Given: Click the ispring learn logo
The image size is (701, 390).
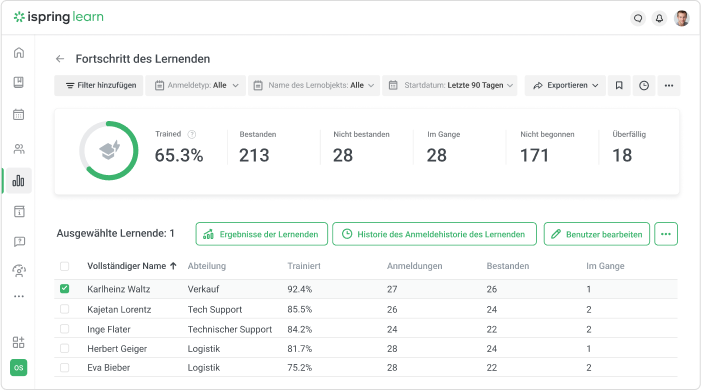Looking at the screenshot, I should click(x=59, y=17).
